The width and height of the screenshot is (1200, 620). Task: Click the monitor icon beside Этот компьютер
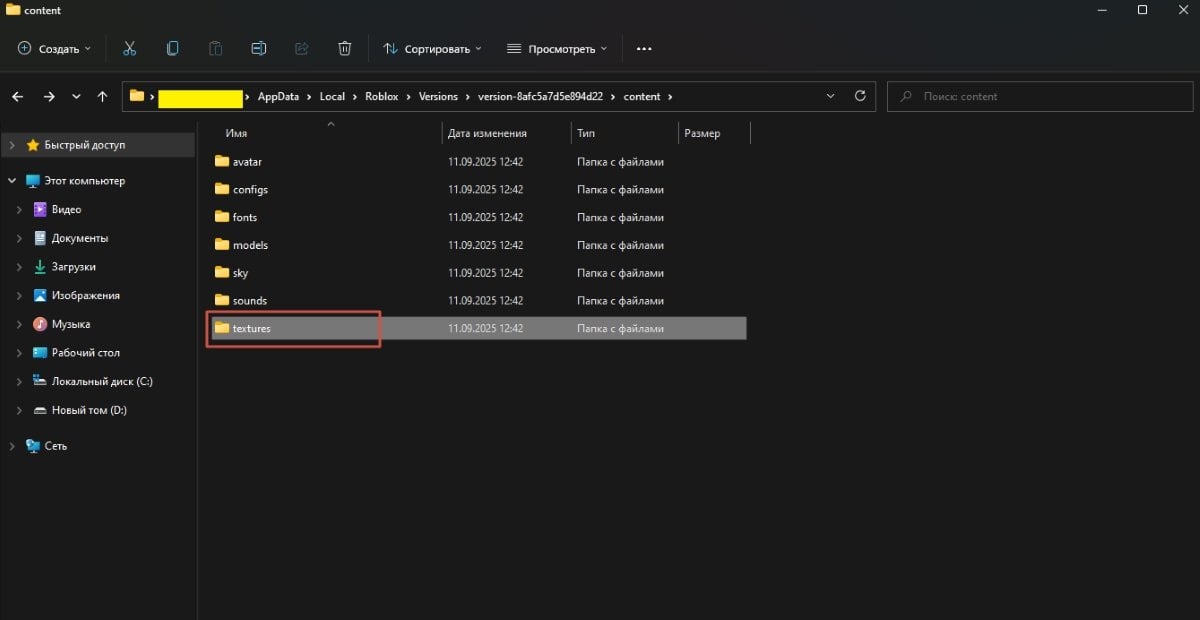(33, 181)
